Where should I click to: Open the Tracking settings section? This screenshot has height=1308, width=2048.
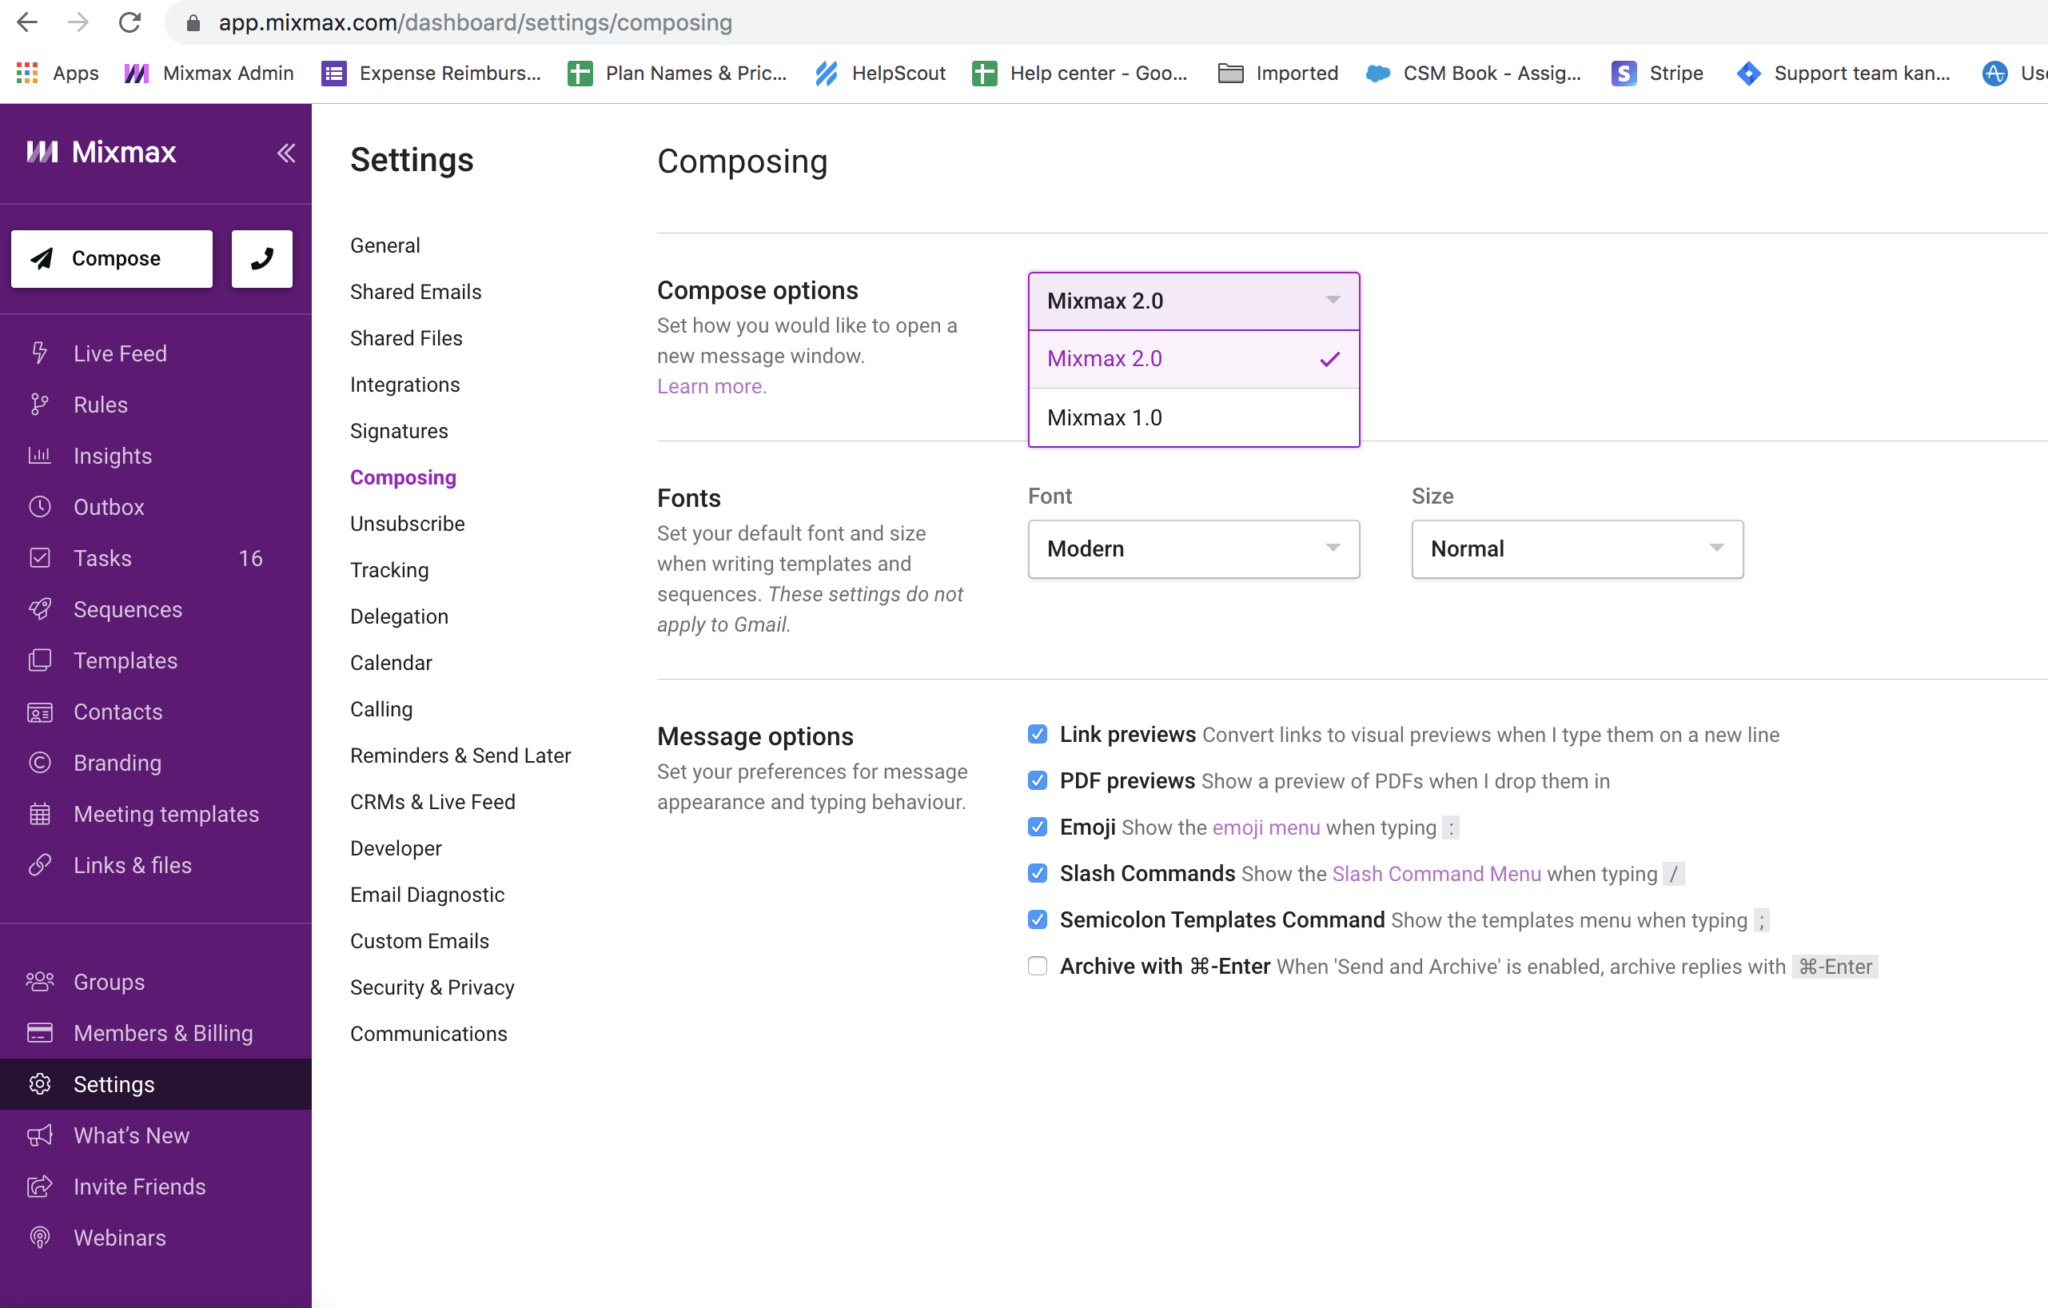point(389,569)
